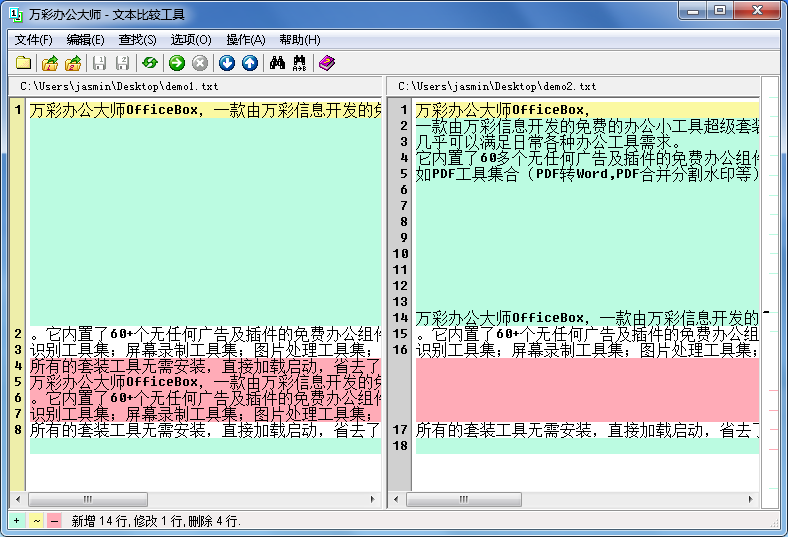The width and height of the screenshot is (788, 537).
Task: Click the red minus deleted-lines swatch
Action: [x=54, y=521]
